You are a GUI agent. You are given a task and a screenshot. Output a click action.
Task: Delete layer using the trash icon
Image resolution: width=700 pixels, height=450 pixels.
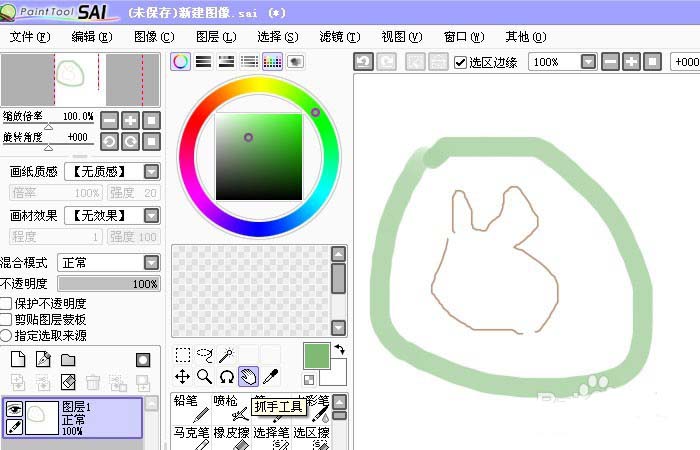[x=93, y=382]
